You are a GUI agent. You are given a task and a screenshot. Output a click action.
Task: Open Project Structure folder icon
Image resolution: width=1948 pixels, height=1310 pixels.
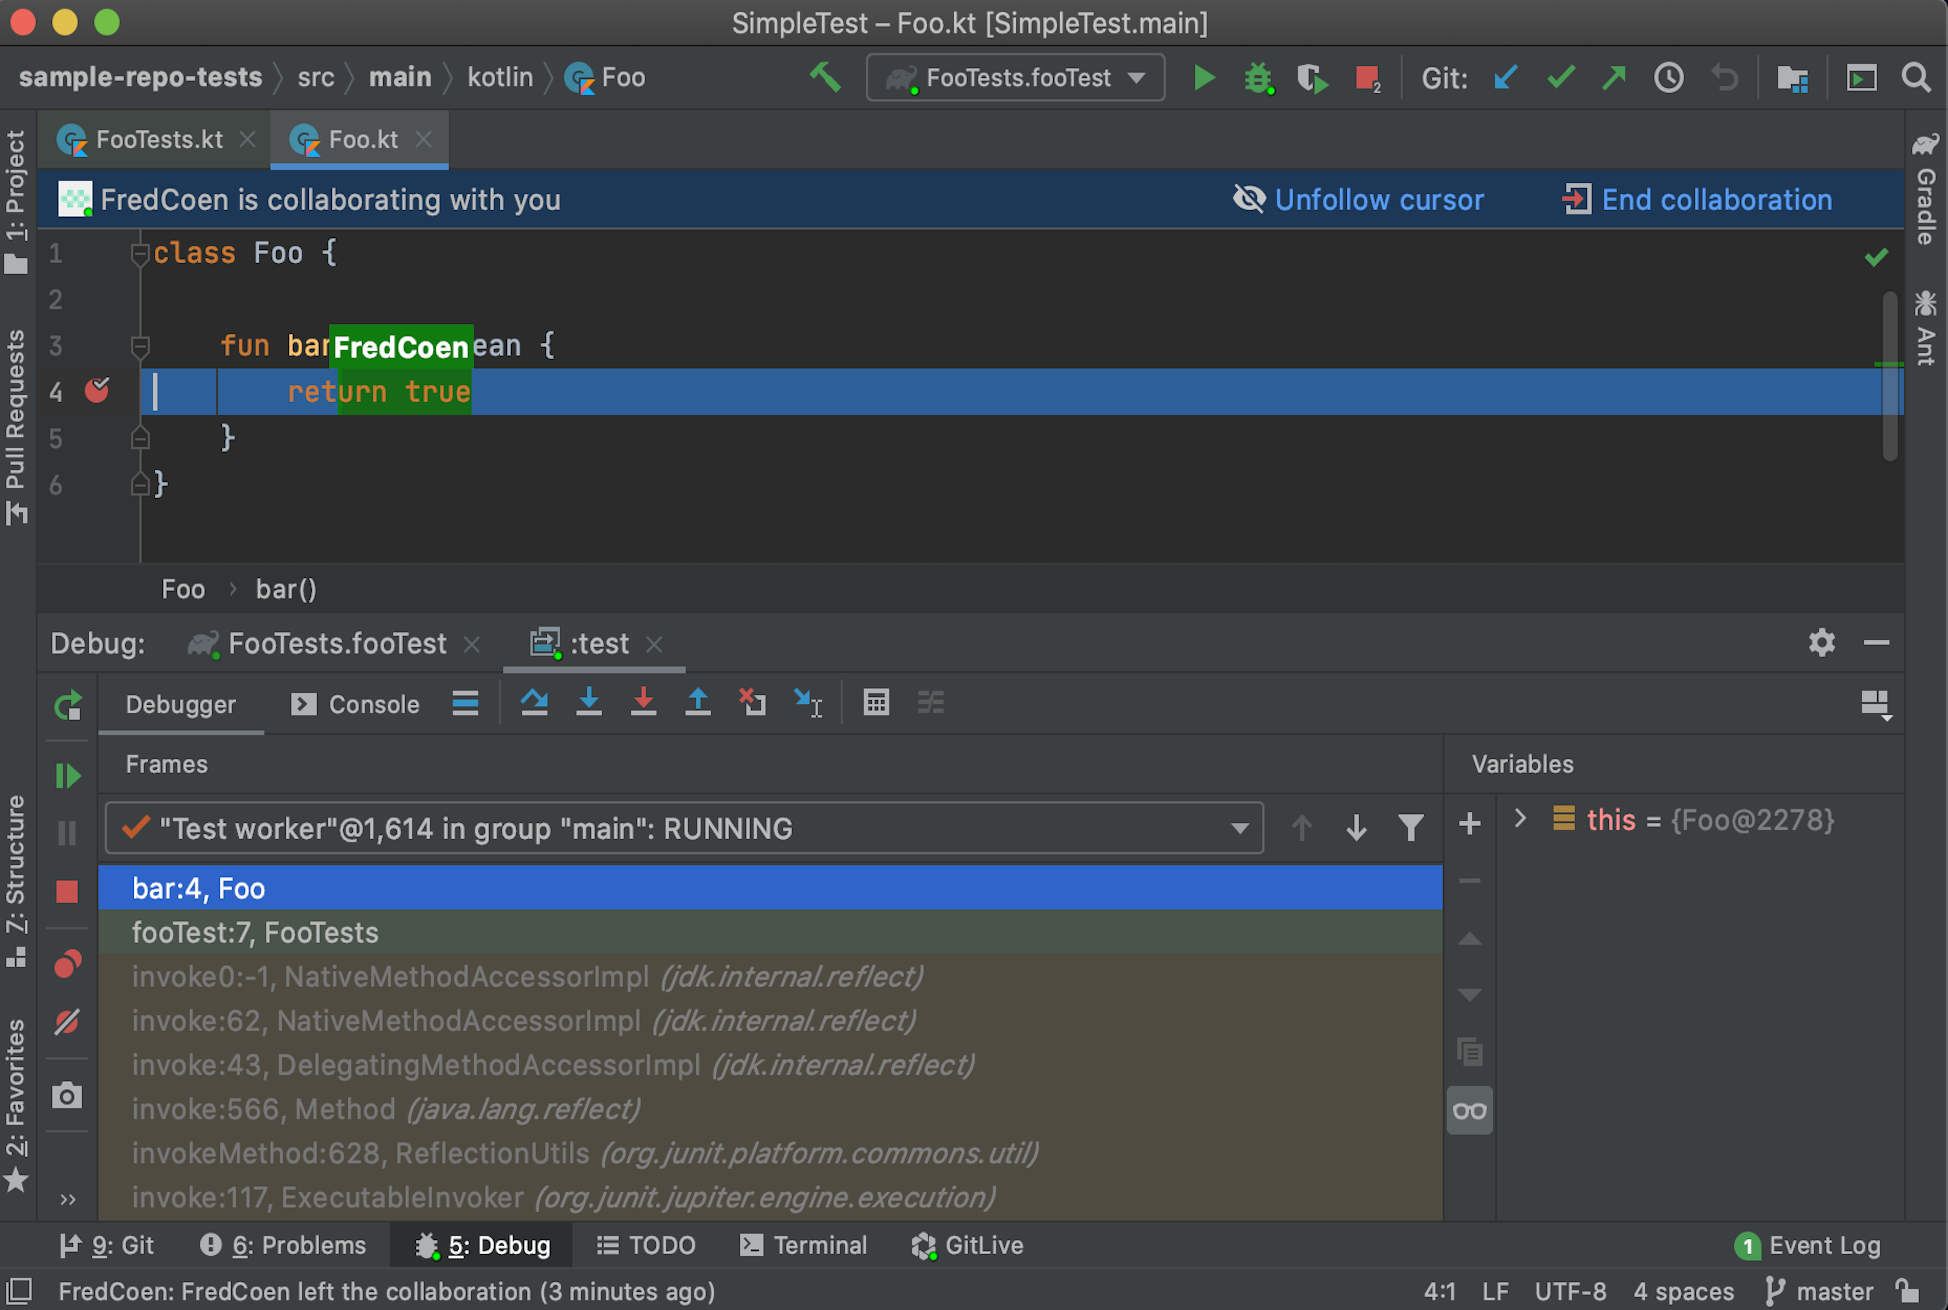click(x=1792, y=78)
